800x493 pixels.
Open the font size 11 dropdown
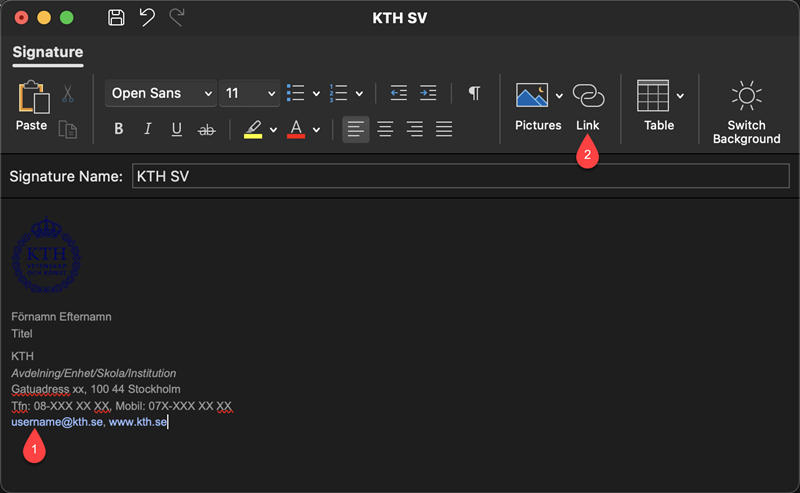249,93
